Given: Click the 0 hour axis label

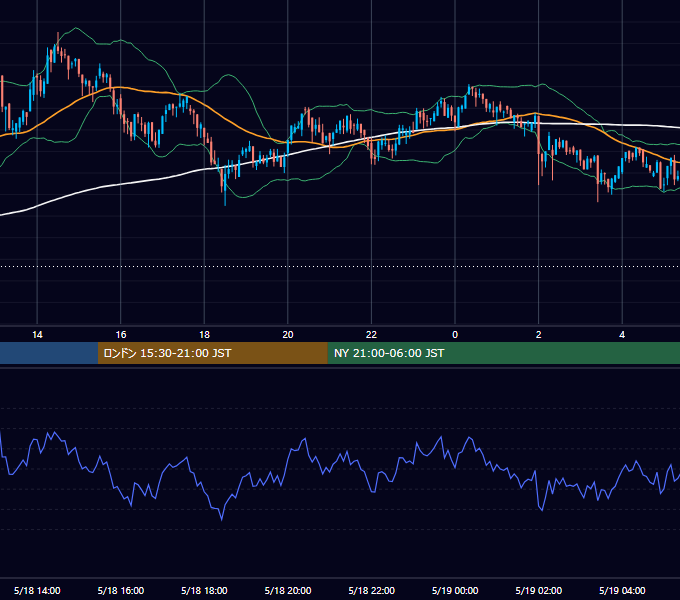Looking at the screenshot, I should [x=455, y=335].
